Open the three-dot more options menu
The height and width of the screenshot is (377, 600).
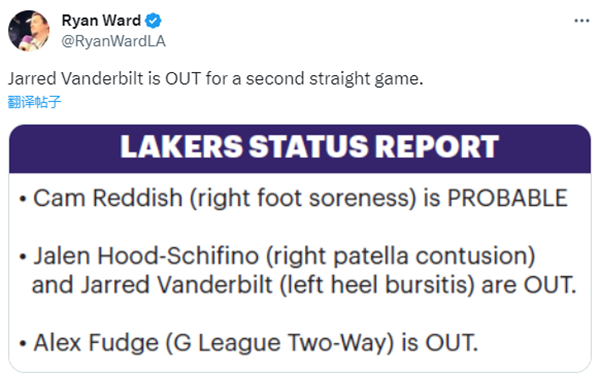tap(581, 21)
